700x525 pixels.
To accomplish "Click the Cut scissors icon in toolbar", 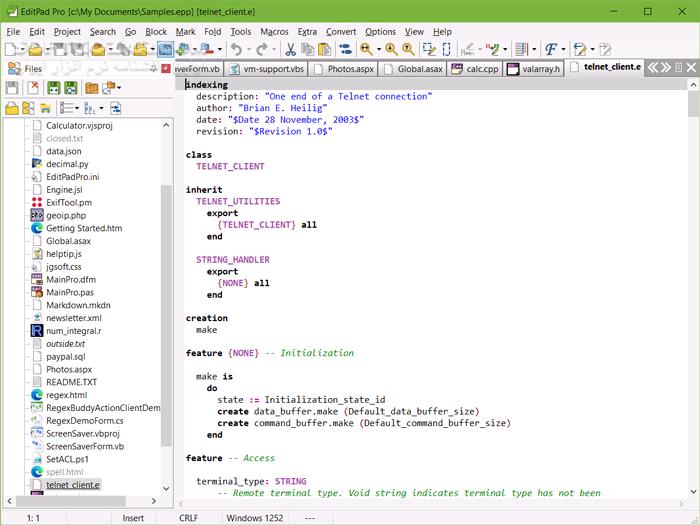I will pyautogui.click(x=290, y=49).
